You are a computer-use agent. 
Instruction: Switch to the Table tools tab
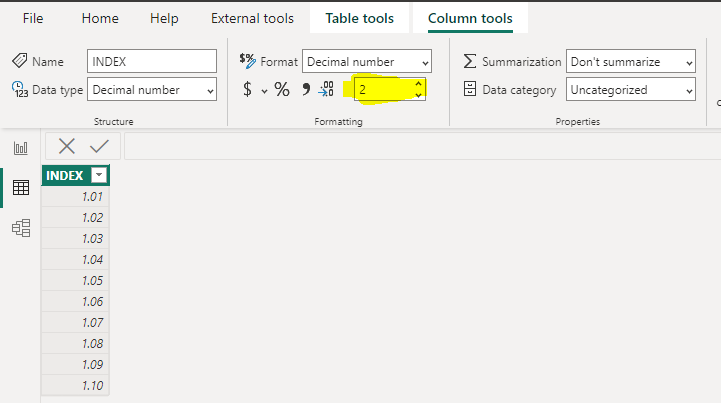coord(360,18)
